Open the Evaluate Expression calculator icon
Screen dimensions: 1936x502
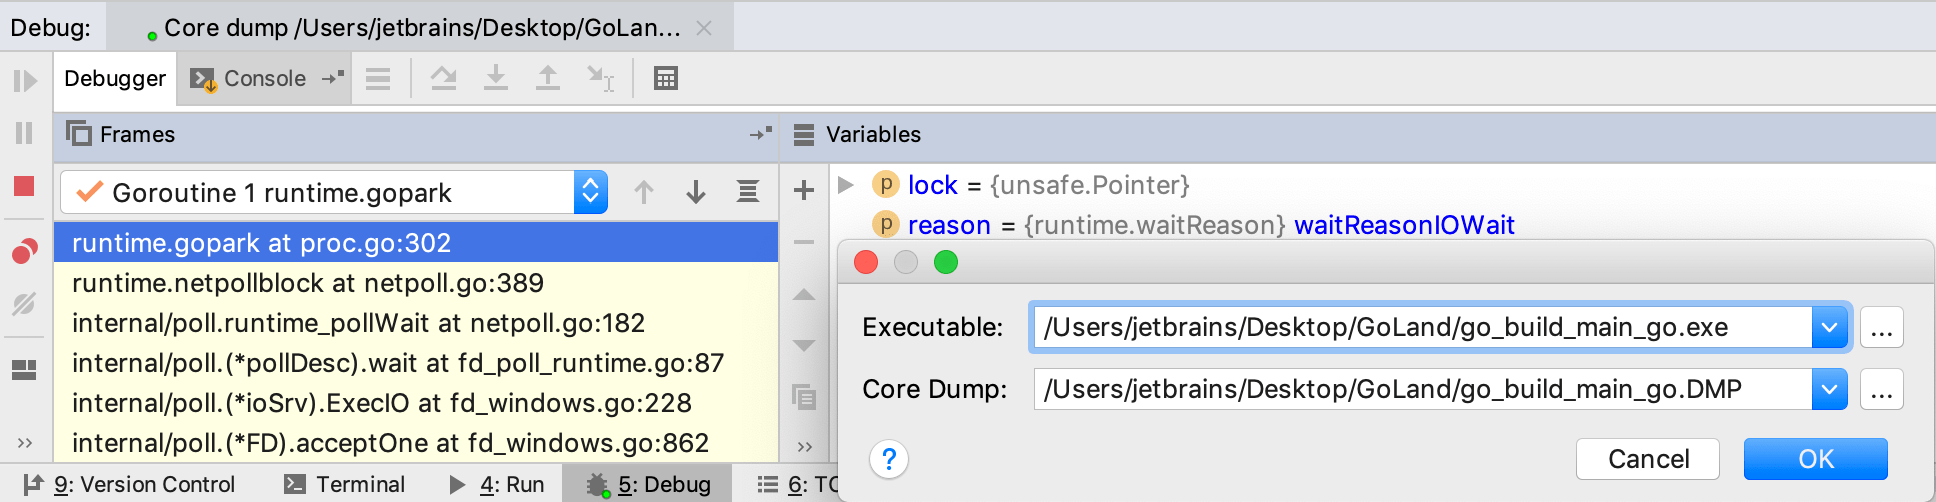tap(665, 78)
